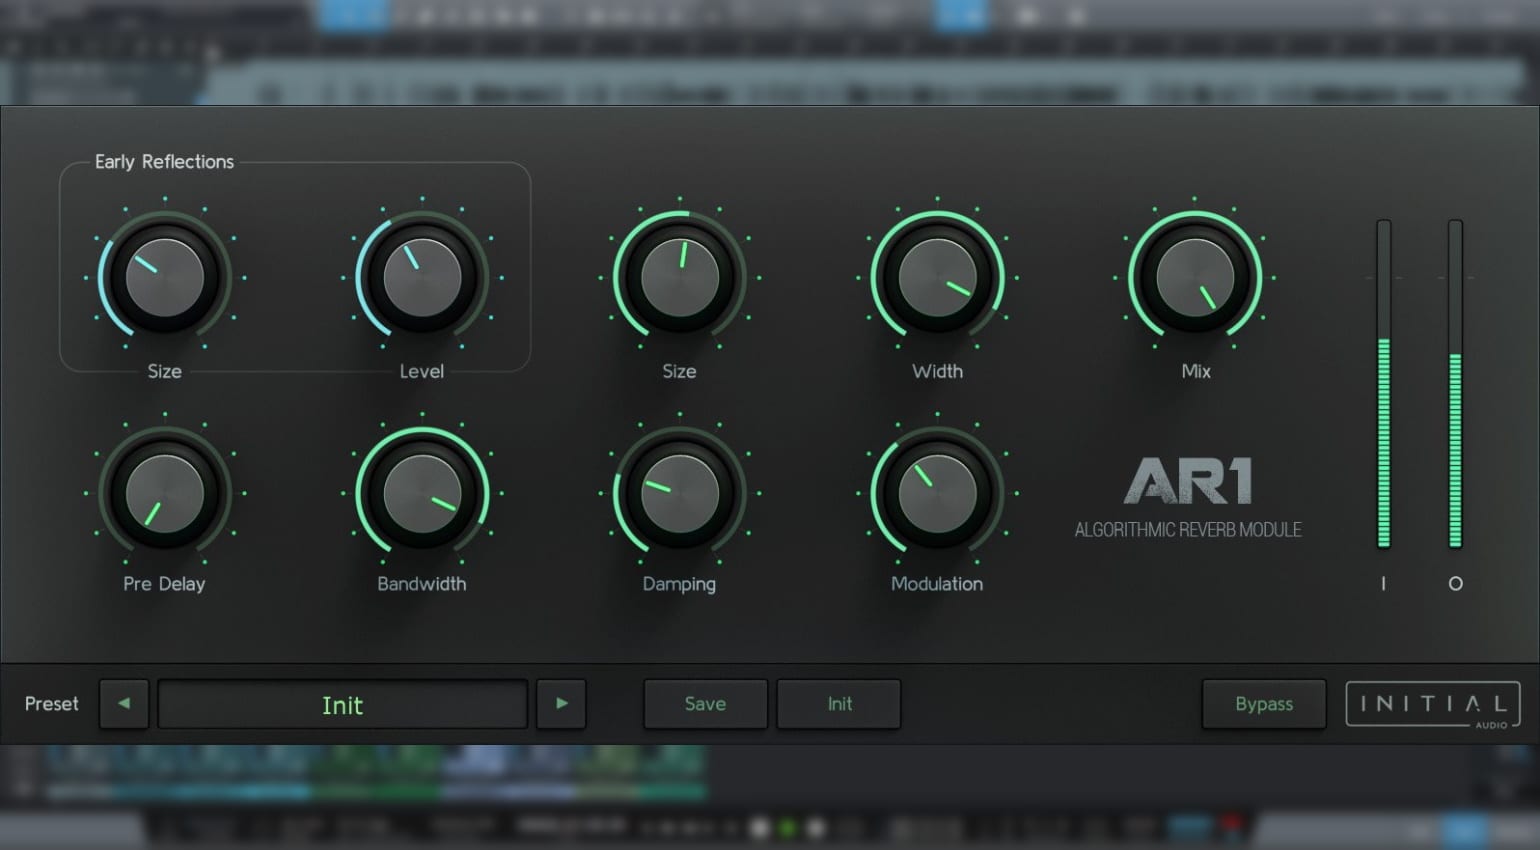
Task: Click the Bandwidth knob
Action: pos(422,493)
